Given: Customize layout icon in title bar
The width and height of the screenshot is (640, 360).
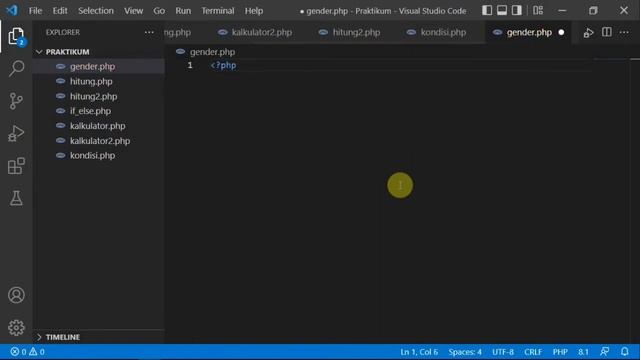Looking at the screenshot, I should tap(538, 10).
